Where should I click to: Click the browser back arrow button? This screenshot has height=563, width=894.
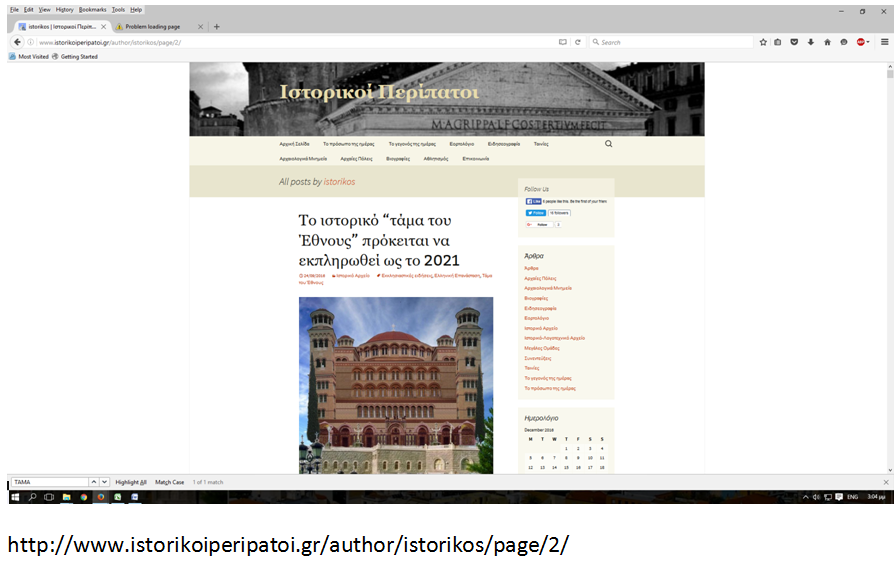(x=17, y=42)
